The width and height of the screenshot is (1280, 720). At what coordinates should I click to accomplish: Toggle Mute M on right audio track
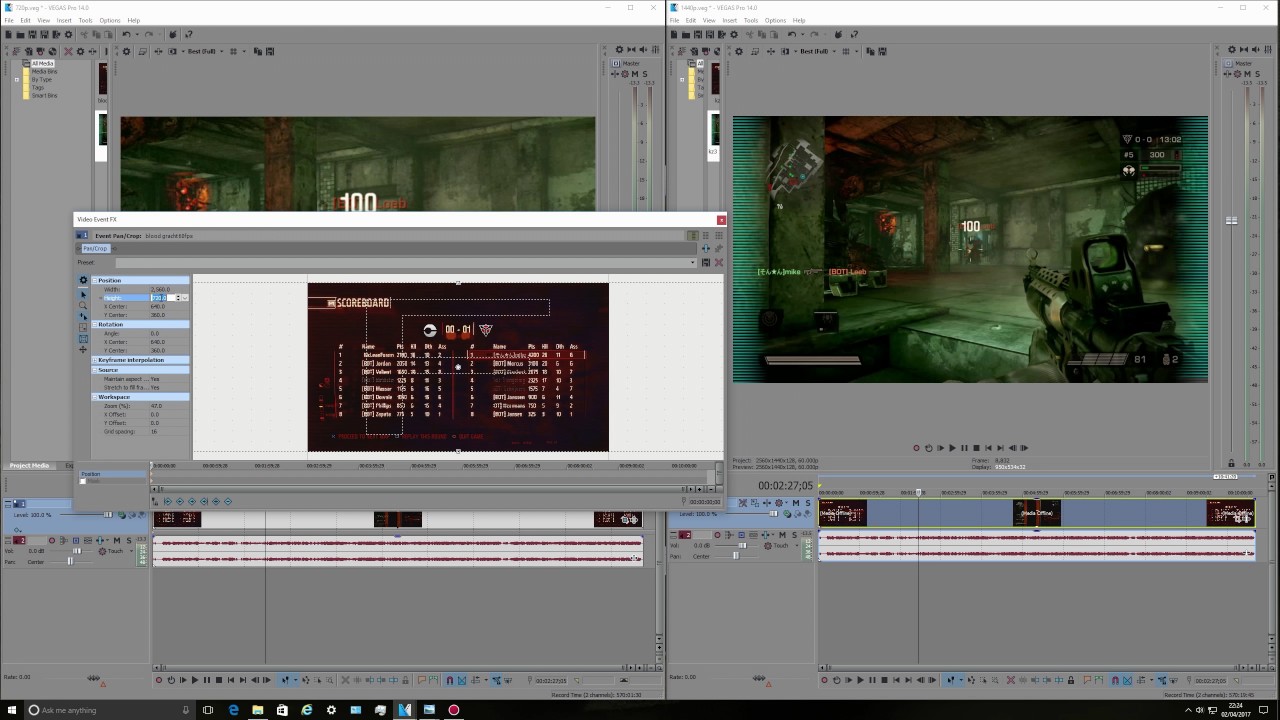pos(782,535)
